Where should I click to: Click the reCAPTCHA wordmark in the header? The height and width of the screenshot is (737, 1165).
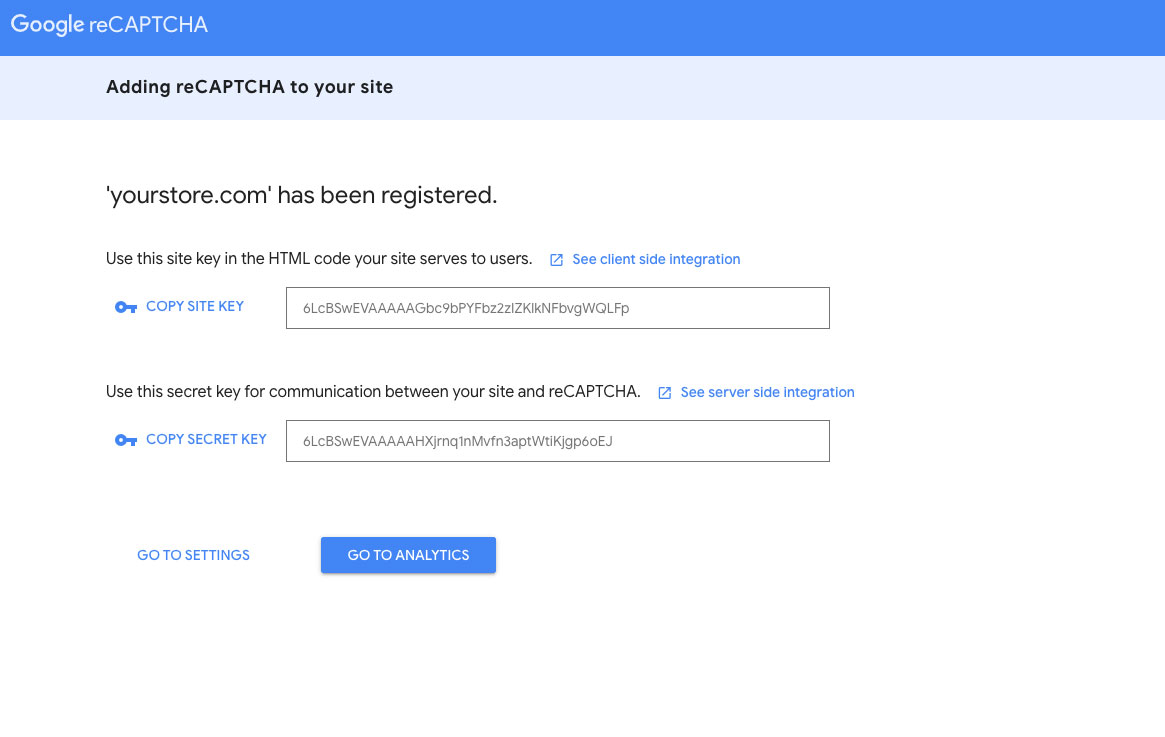click(148, 26)
